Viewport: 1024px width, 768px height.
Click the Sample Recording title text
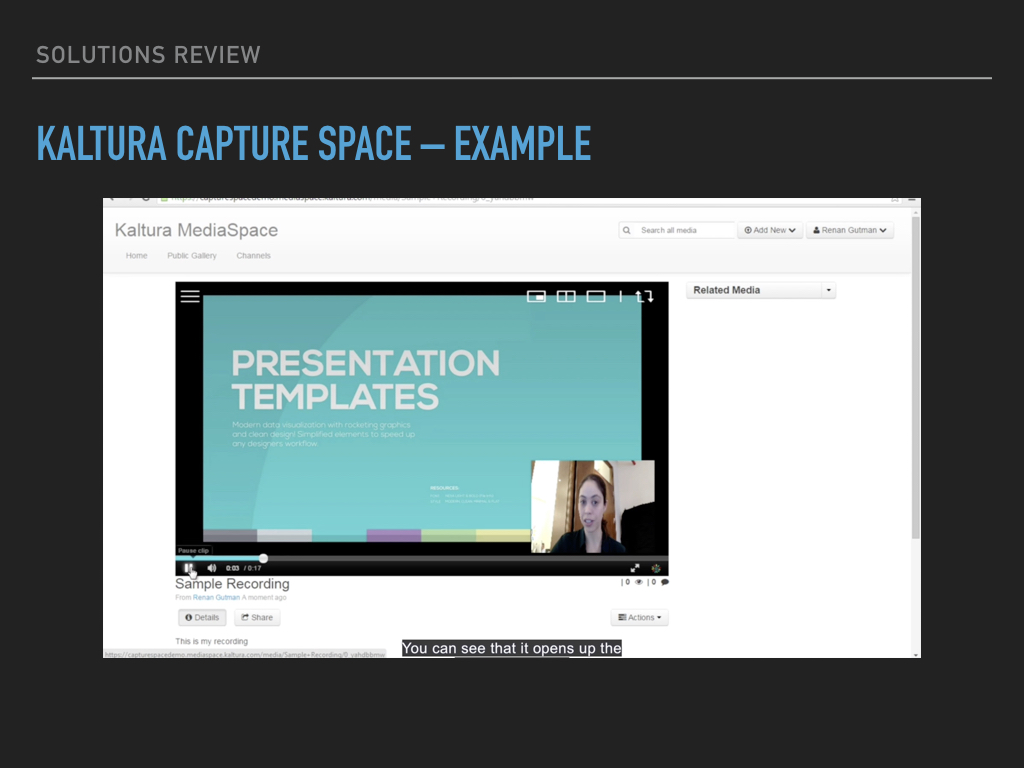tap(232, 584)
